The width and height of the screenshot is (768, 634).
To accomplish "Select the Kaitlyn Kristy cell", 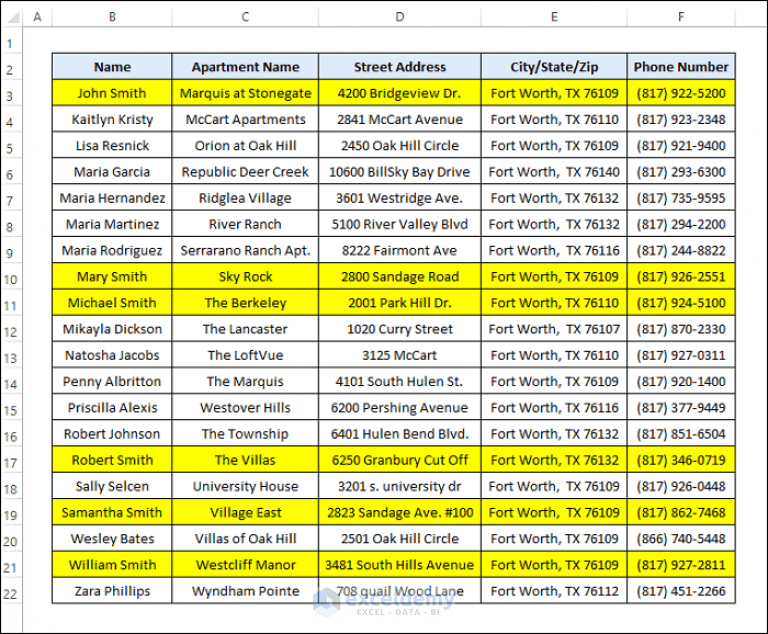I will 112,119.
